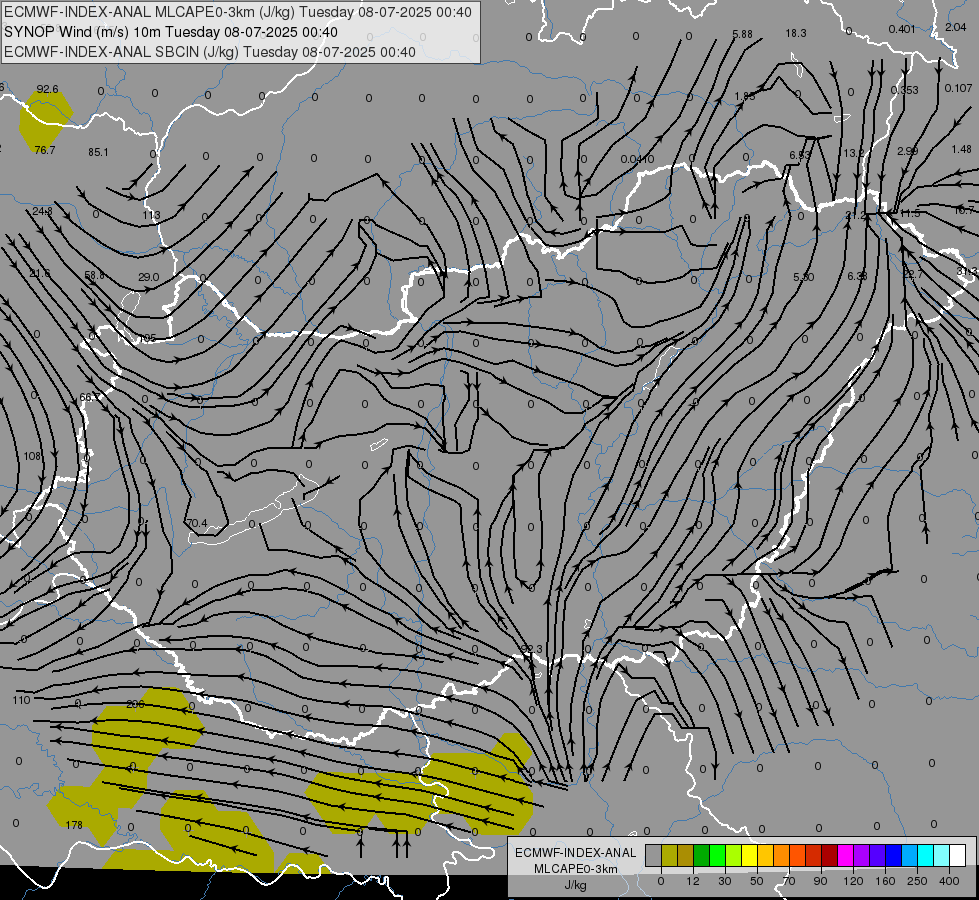Click the 5.50 map value
Screen dimensions: 979x900
[804, 277]
